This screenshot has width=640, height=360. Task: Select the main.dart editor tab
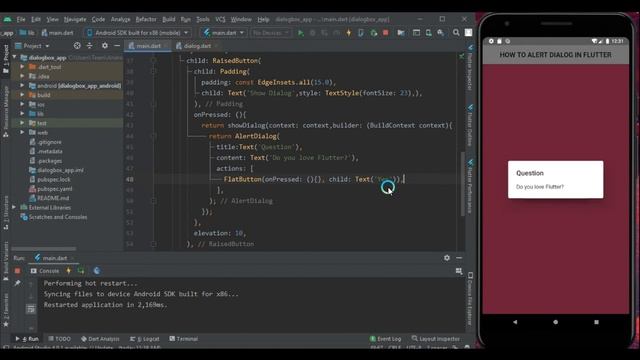pyautogui.click(x=148, y=46)
